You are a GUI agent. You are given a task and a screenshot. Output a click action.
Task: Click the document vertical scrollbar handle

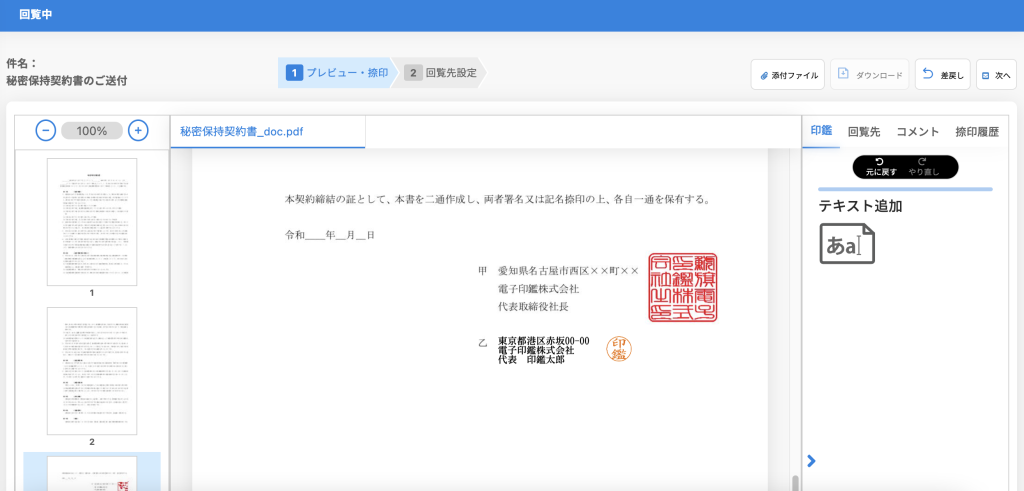click(795, 483)
